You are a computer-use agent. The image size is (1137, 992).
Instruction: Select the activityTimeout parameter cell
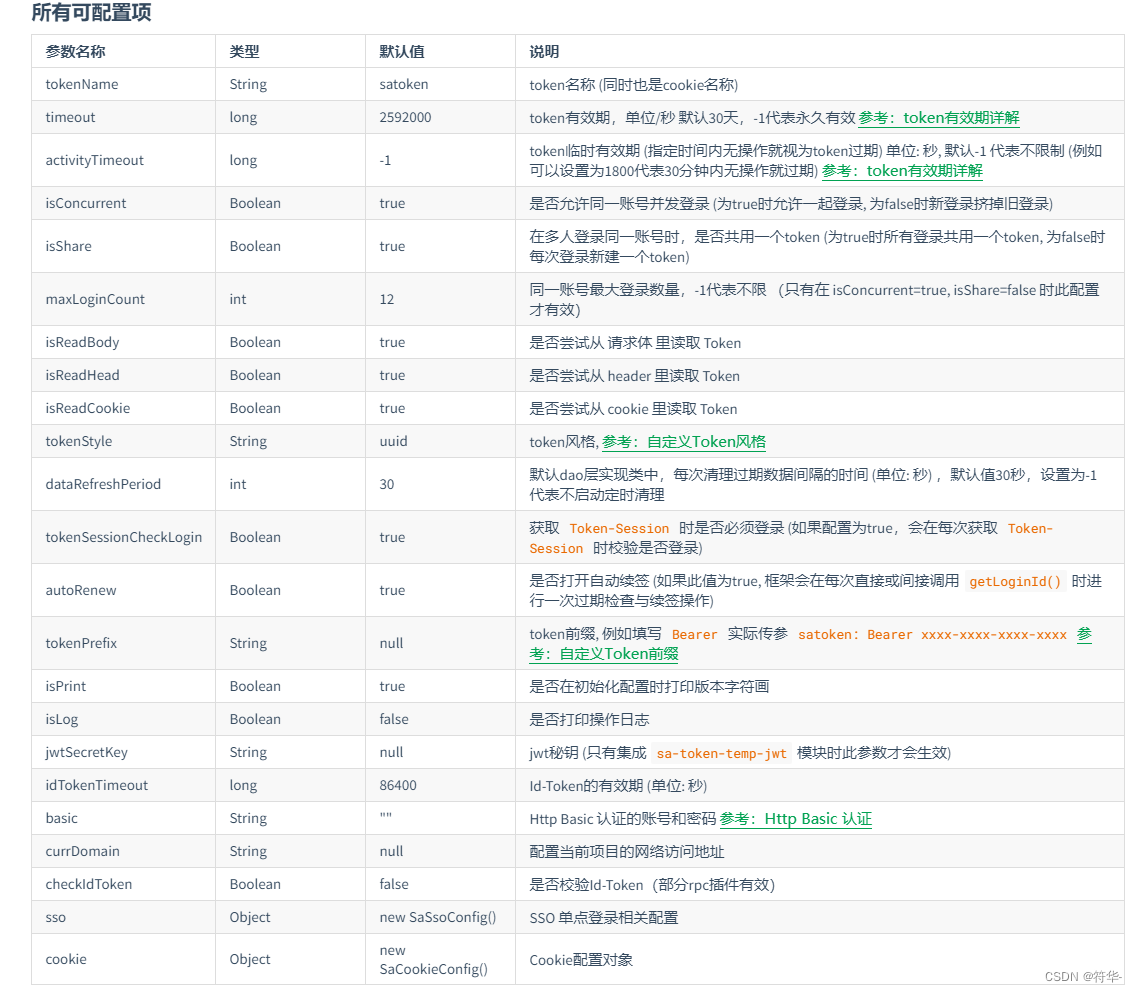123,160
